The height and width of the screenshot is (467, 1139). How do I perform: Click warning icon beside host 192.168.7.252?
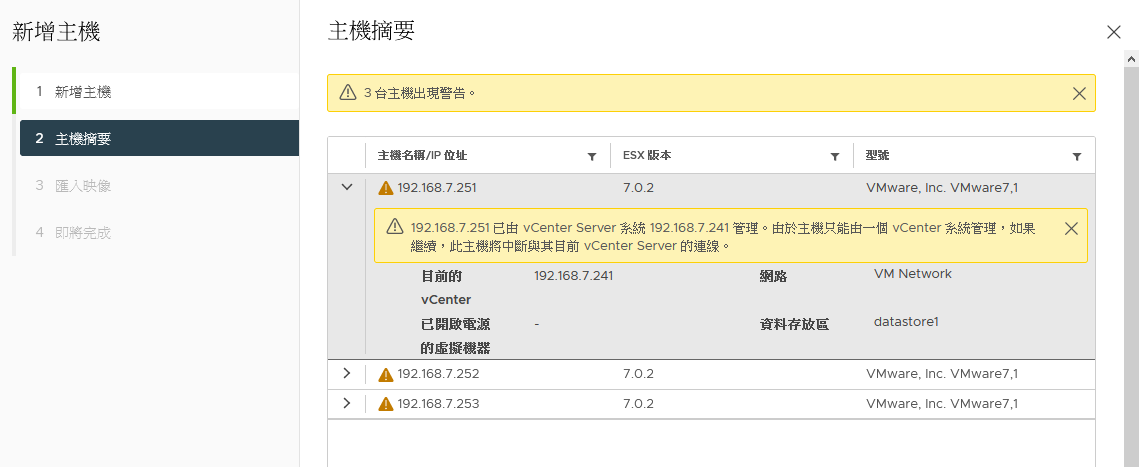click(386, 375)
